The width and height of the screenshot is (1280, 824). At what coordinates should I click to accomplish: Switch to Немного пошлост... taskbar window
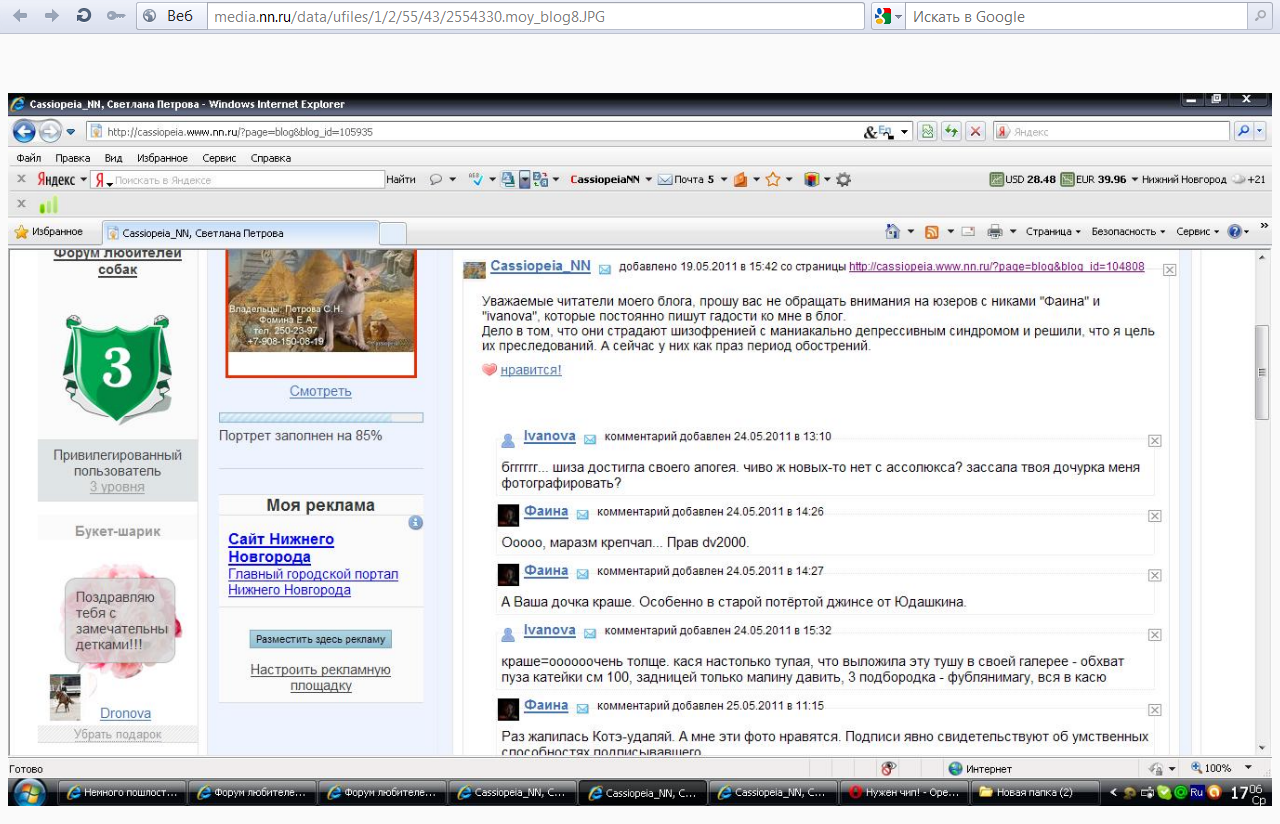coord(122,792)
